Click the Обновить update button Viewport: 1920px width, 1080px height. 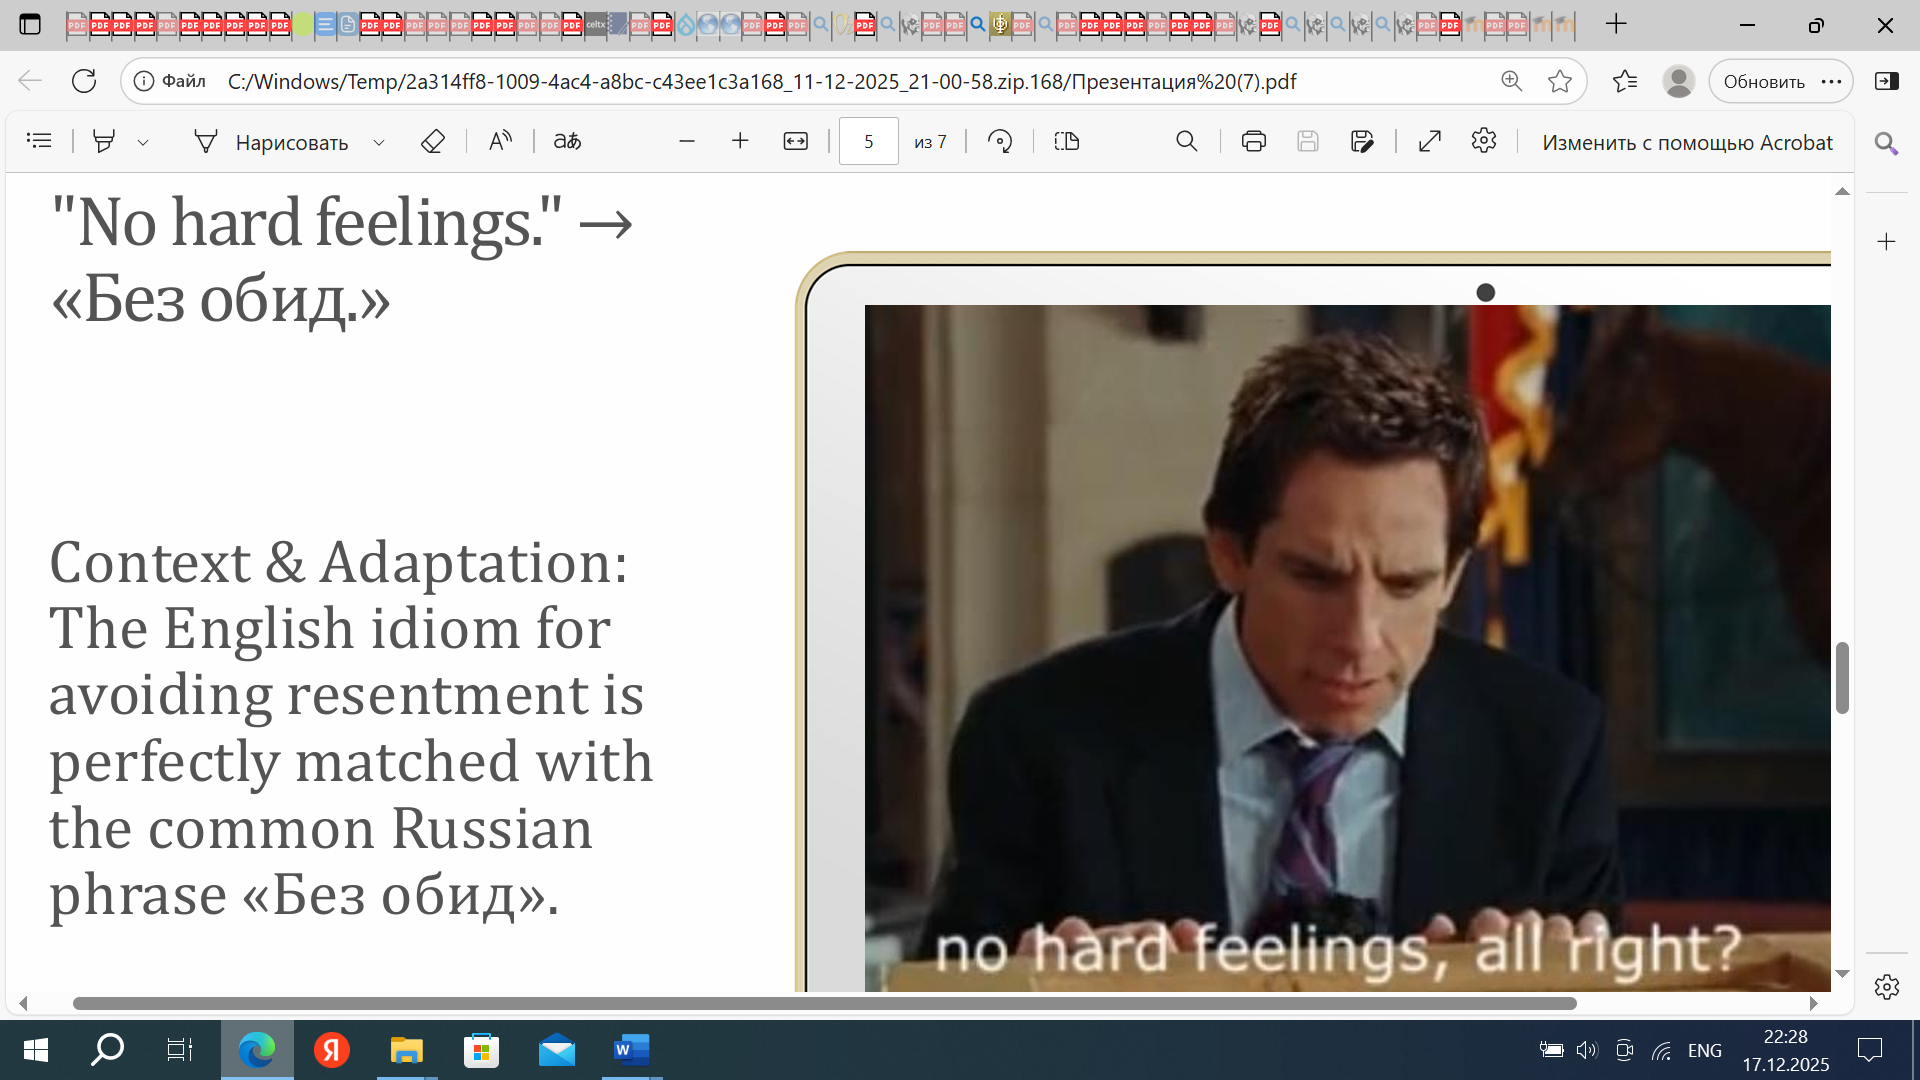tap(1763, 81)
